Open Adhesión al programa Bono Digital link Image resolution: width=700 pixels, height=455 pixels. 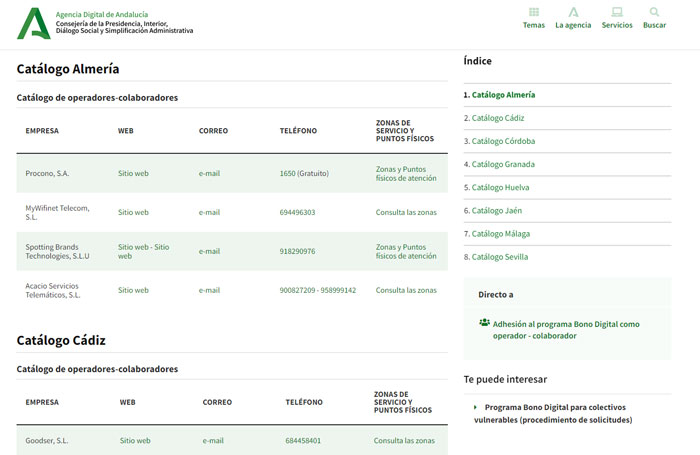pos(559,330)
